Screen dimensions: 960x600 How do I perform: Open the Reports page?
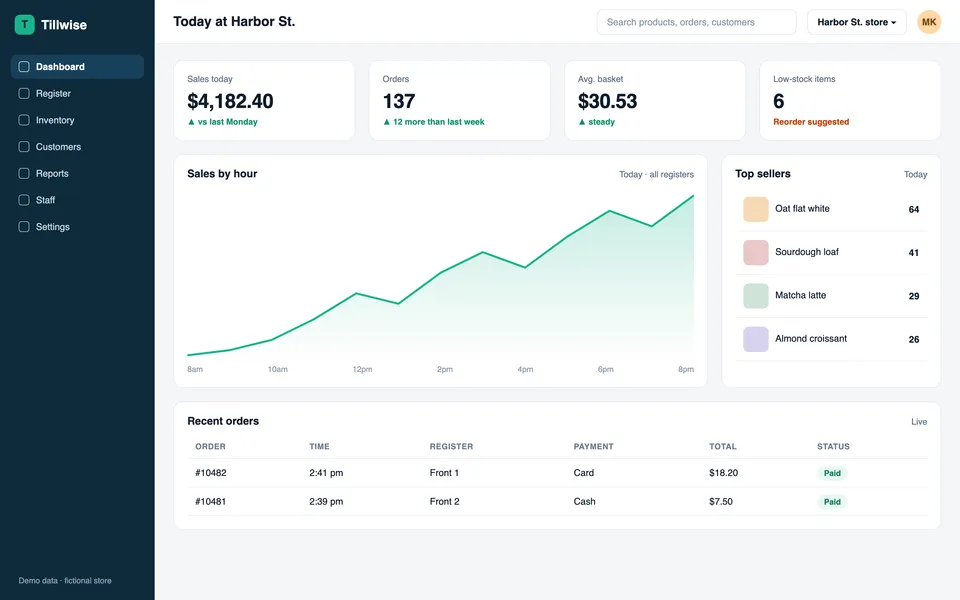pos(77,173)
